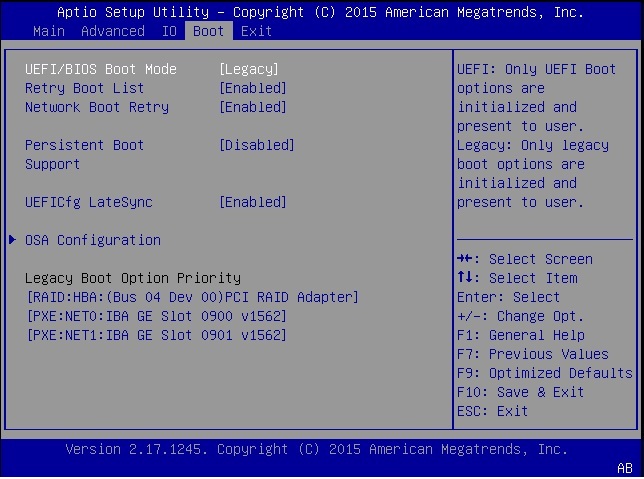Select the Network Boot Retry label
The width and height of the screenshot is (644, 479).
coord(97,107)
